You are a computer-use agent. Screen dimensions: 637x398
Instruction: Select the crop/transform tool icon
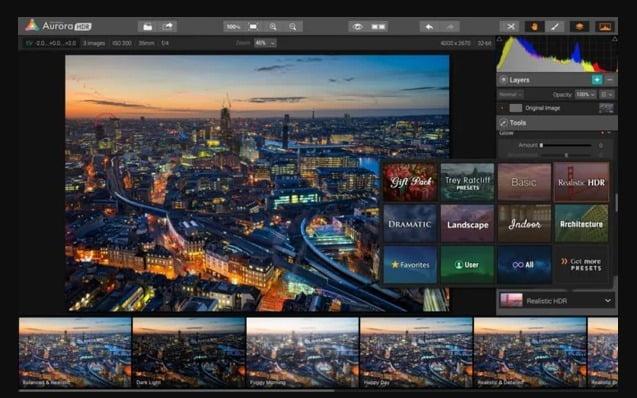(510, 27)
